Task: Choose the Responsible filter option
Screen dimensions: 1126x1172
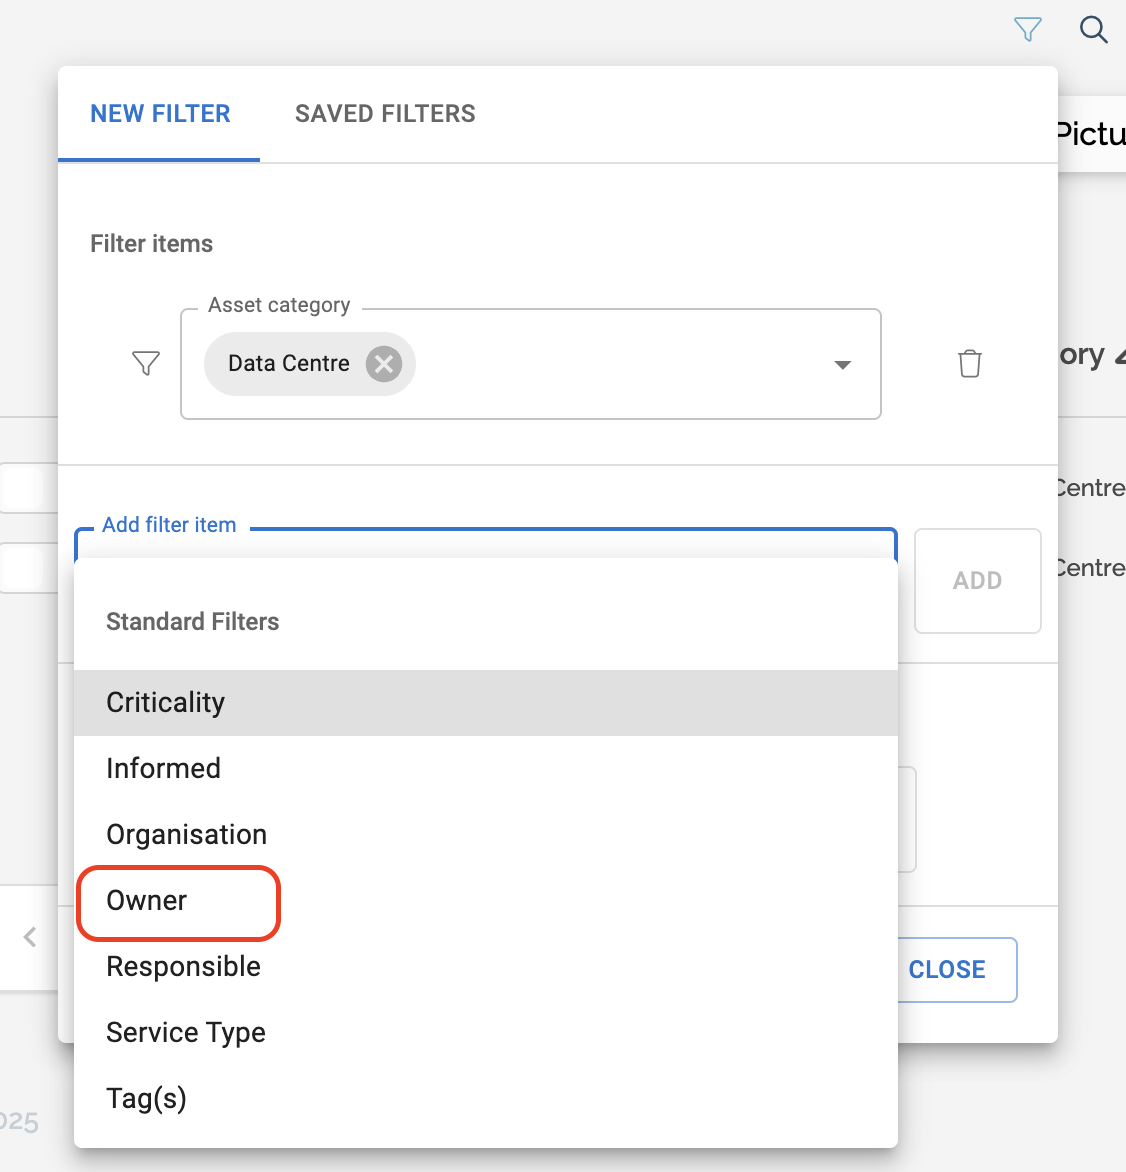Action: click(x=184, y=967)
